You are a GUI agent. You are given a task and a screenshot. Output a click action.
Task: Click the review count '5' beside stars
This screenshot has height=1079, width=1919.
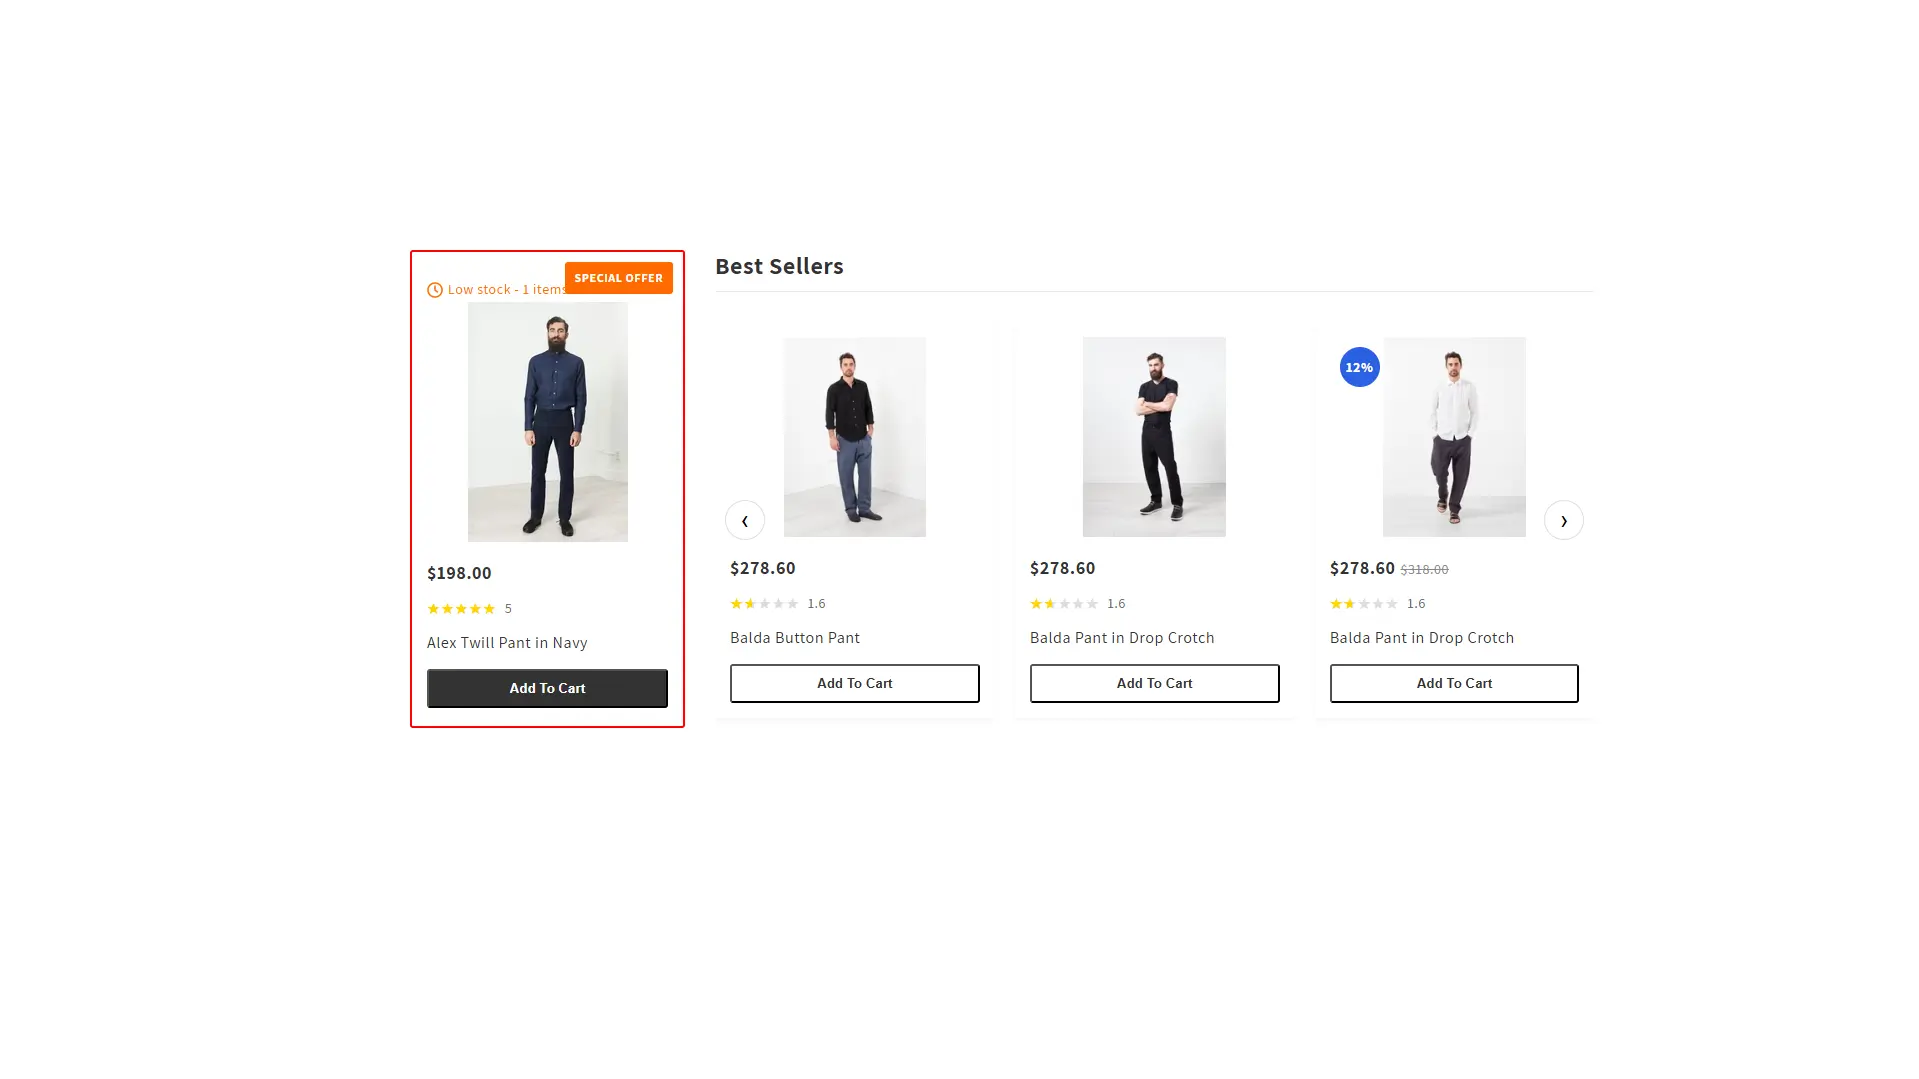click(508, 607)
